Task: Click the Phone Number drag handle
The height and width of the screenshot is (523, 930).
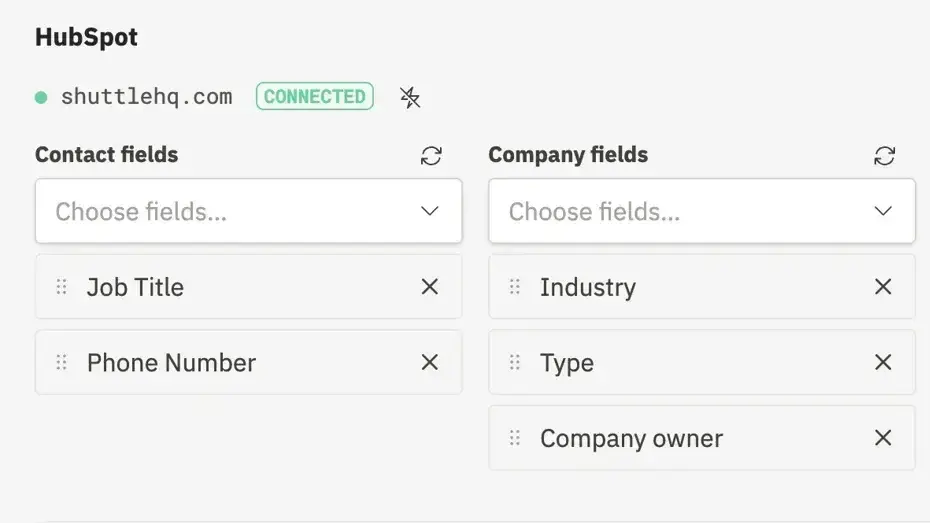Action: tap(62, 362)
